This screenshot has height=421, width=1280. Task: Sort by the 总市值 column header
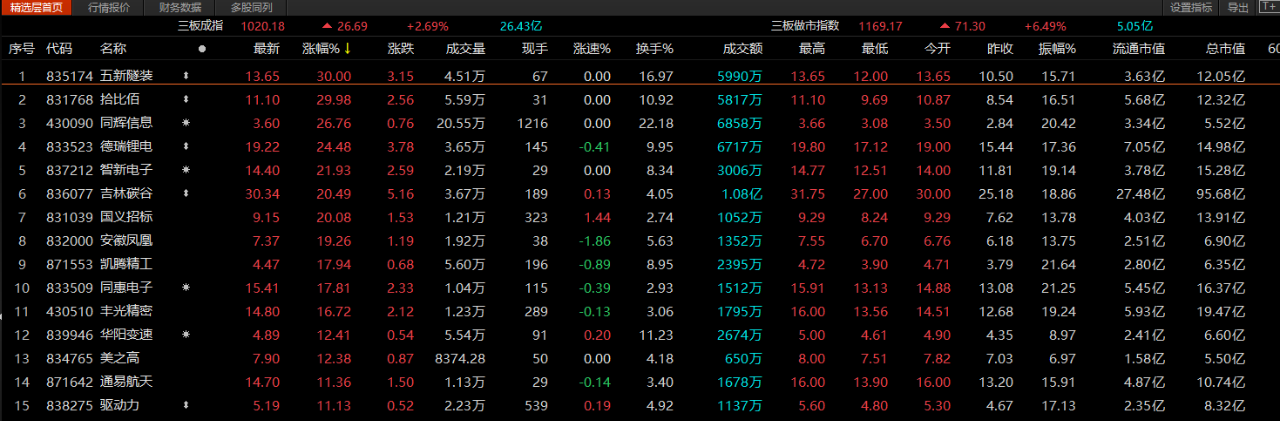tap(1224, 48)
